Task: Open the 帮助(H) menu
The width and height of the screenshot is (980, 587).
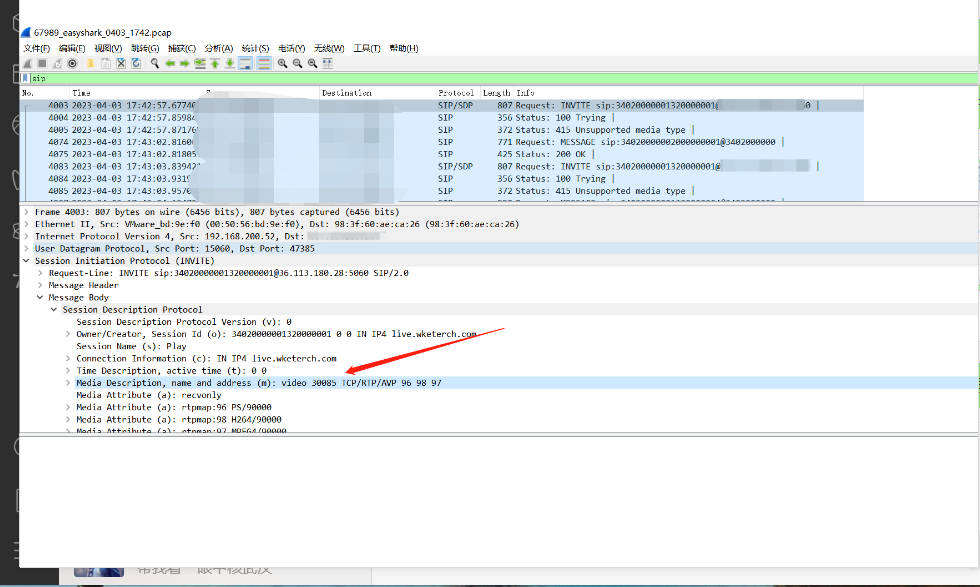Action: pos(404,48)
